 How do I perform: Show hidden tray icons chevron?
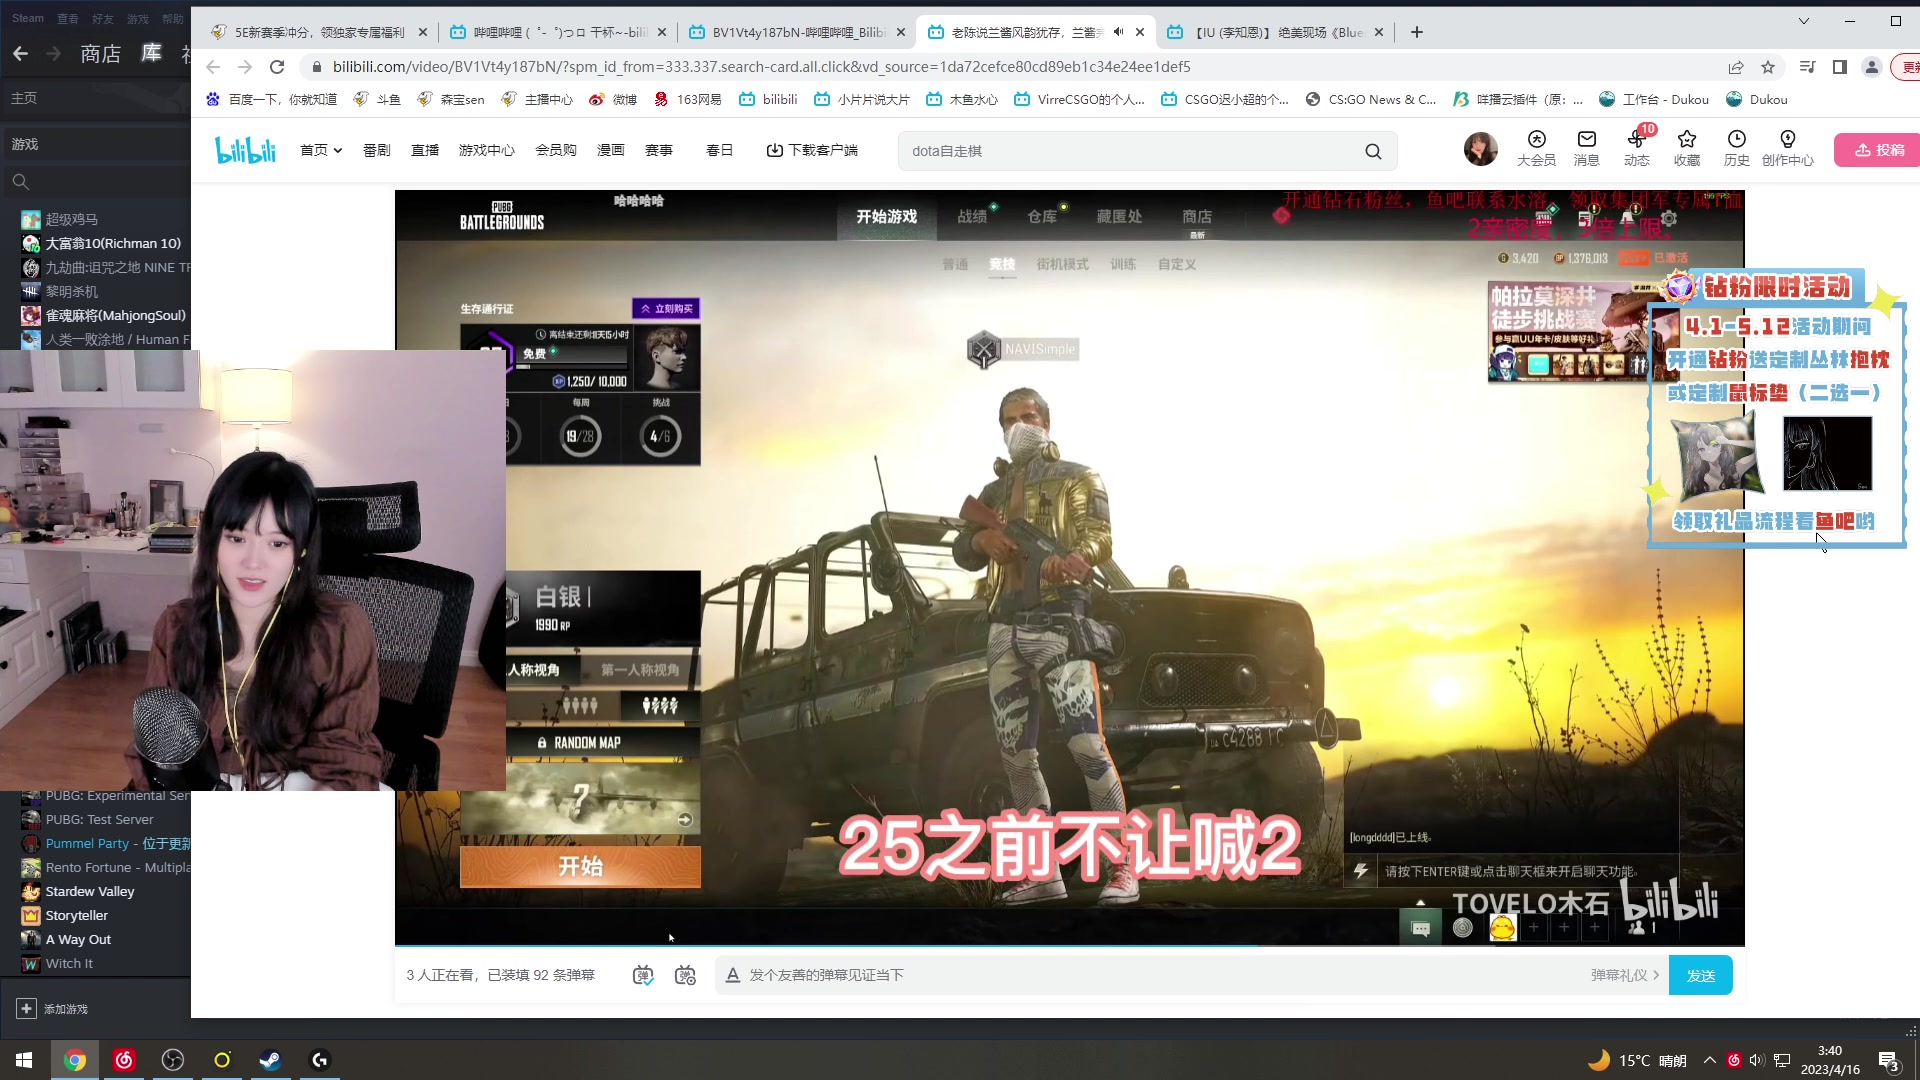coord(1709,1060)
